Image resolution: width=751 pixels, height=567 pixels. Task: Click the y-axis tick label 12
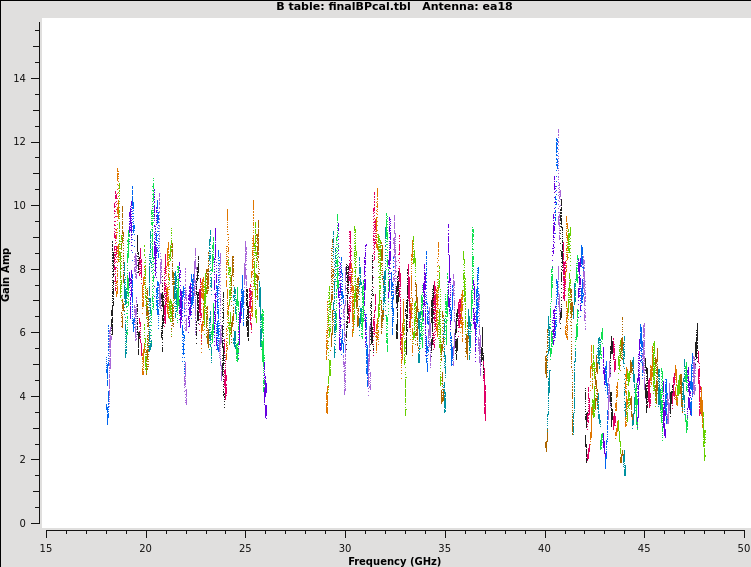[x=21, y=142]
